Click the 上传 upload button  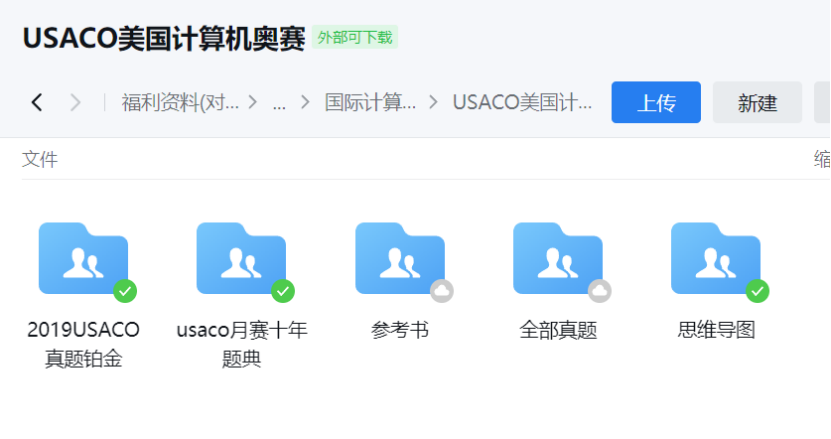(656, 102)
